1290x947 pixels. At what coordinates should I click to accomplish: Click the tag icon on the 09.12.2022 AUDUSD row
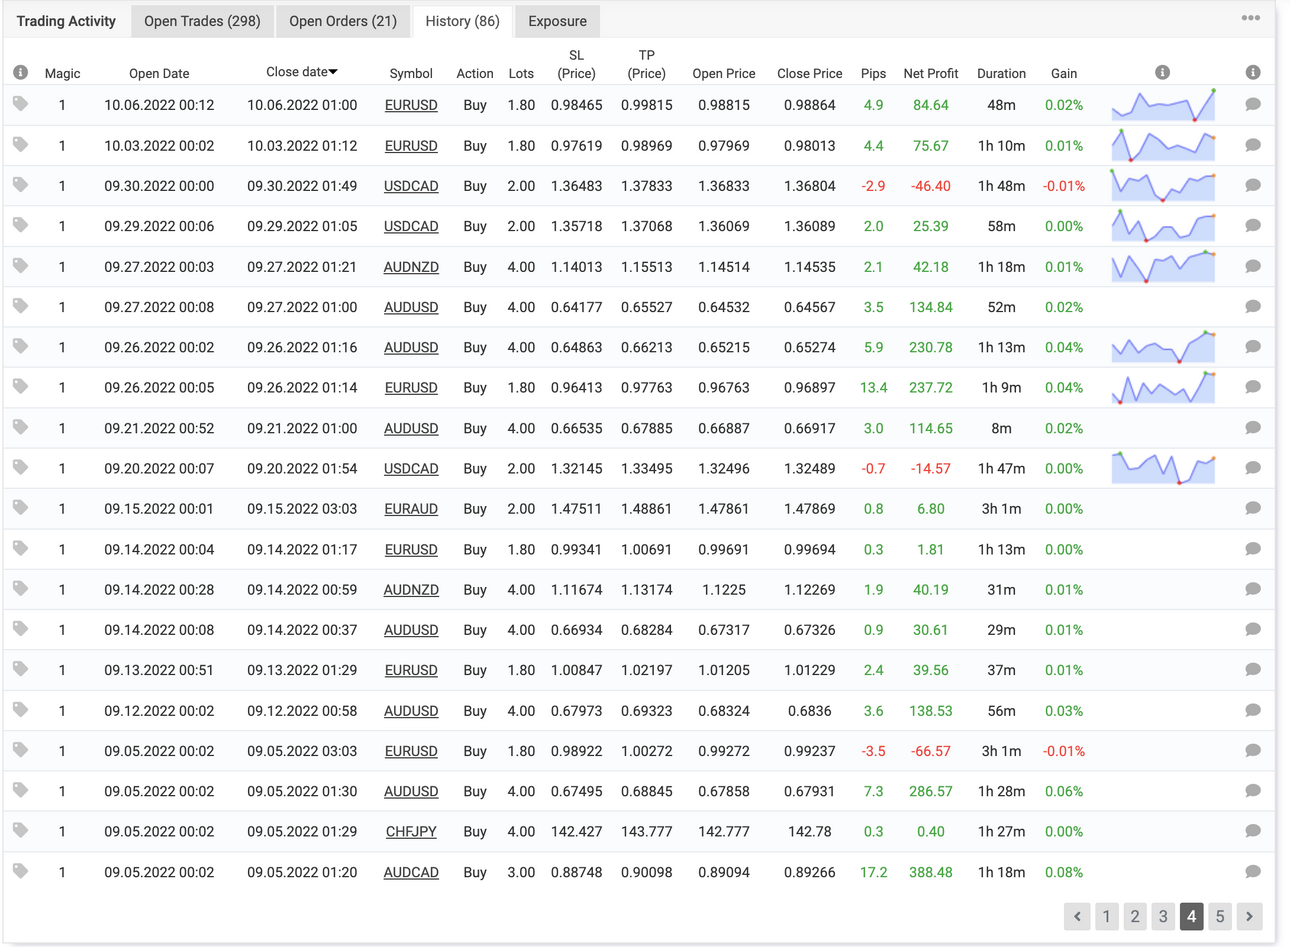(x=20, y=710)
